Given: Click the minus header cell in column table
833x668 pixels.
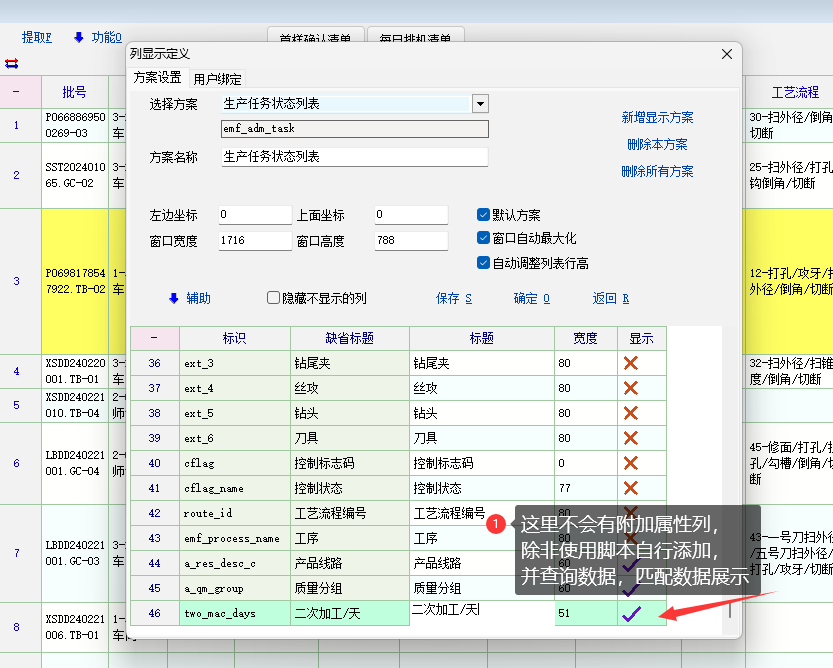Looking at the screenshot, I should 153,338.
